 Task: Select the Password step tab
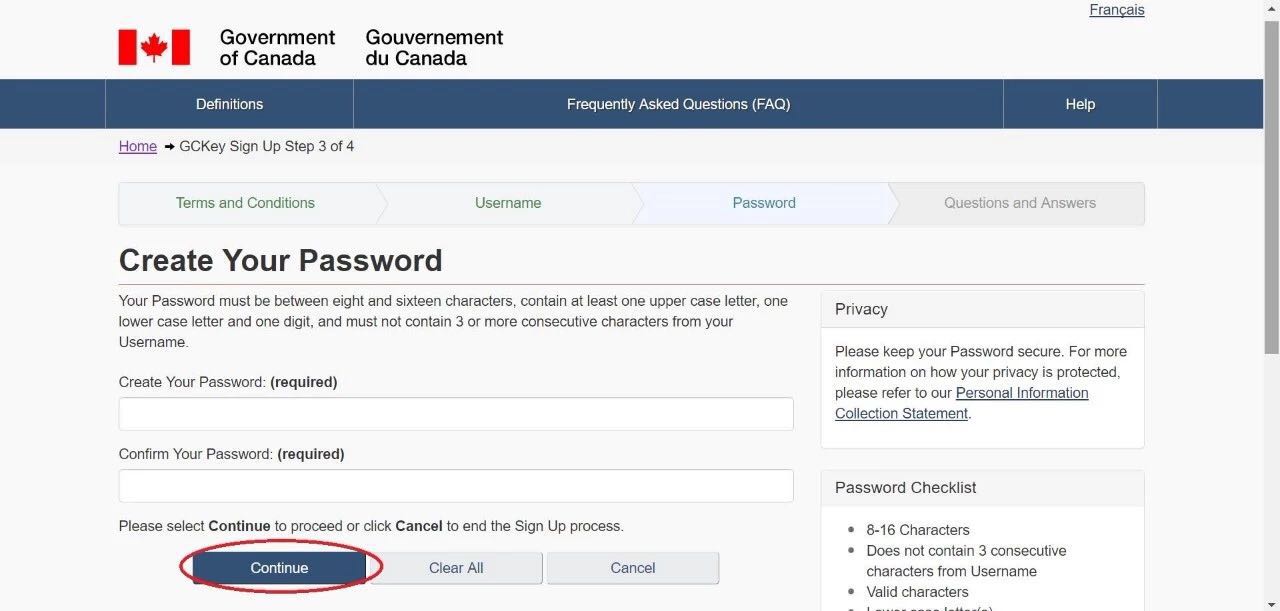[764, 203]
